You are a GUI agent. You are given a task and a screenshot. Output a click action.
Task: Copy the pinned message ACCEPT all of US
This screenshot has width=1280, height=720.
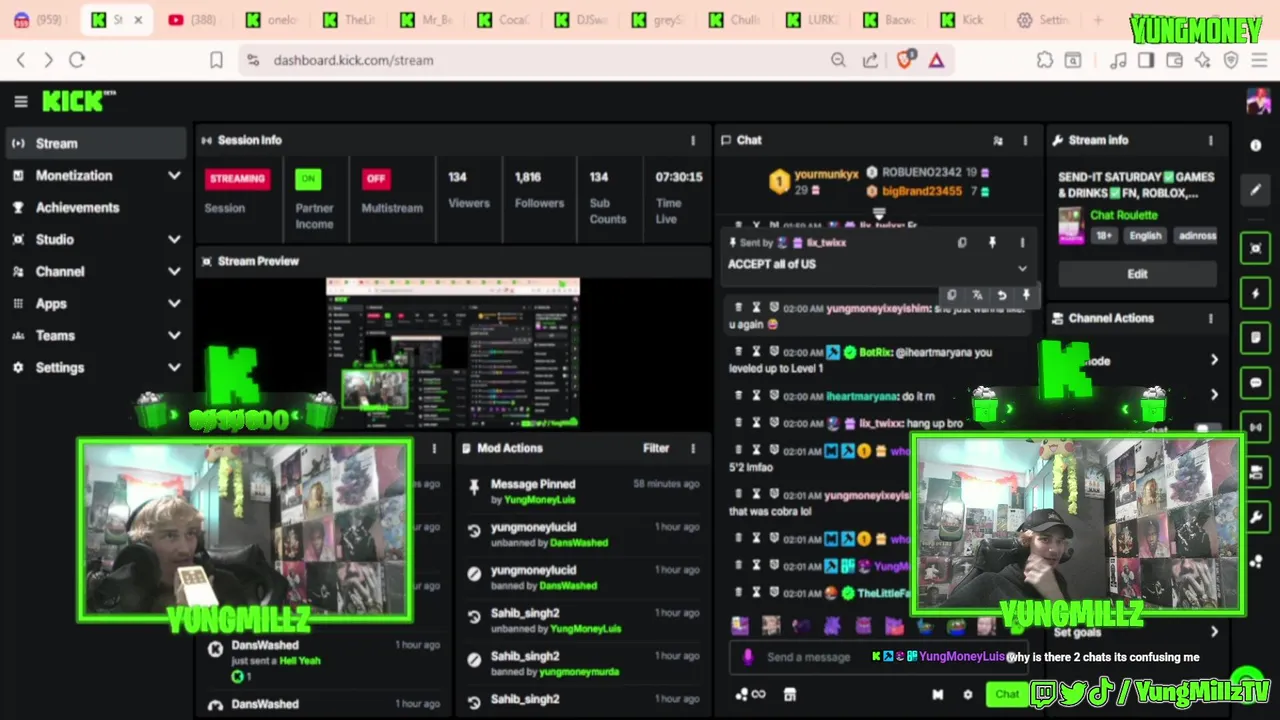962,242
